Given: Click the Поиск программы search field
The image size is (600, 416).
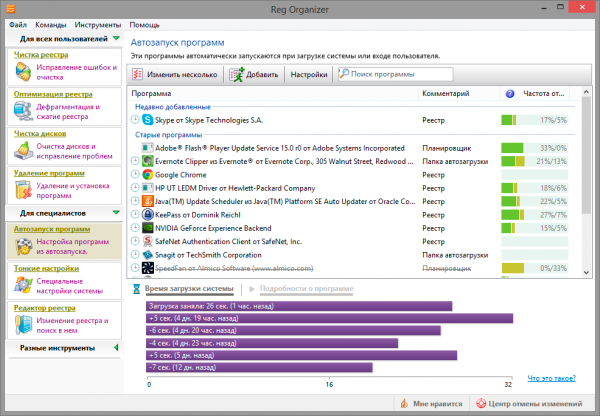Looking at the screenshot, I should tap(396, 74).
